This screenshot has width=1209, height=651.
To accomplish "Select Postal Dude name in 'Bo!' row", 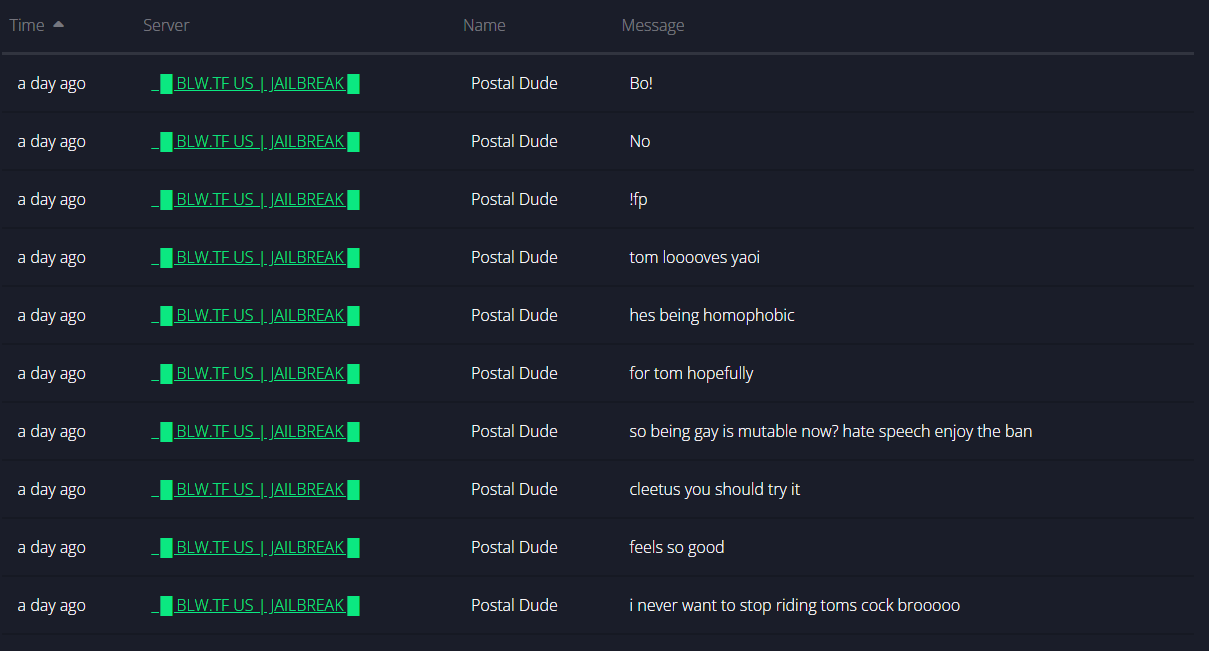I will 514,84.
